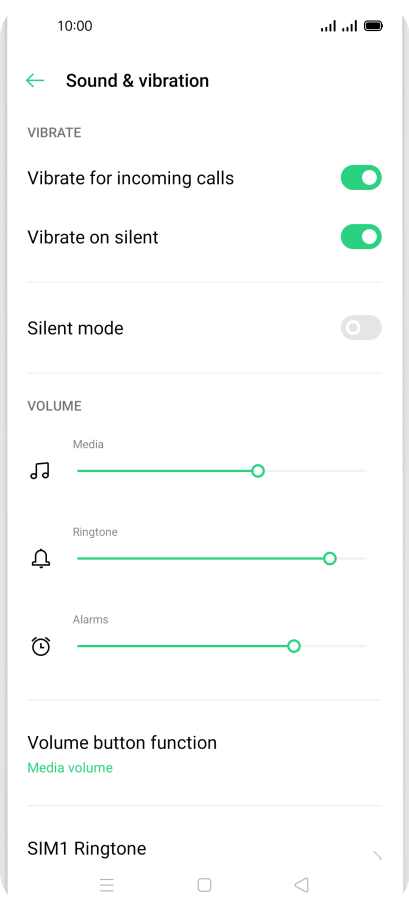Viewport: 409px width, 910px height.
Task: Click the Alarms volume slider handle
Action: tap(294, 646)
